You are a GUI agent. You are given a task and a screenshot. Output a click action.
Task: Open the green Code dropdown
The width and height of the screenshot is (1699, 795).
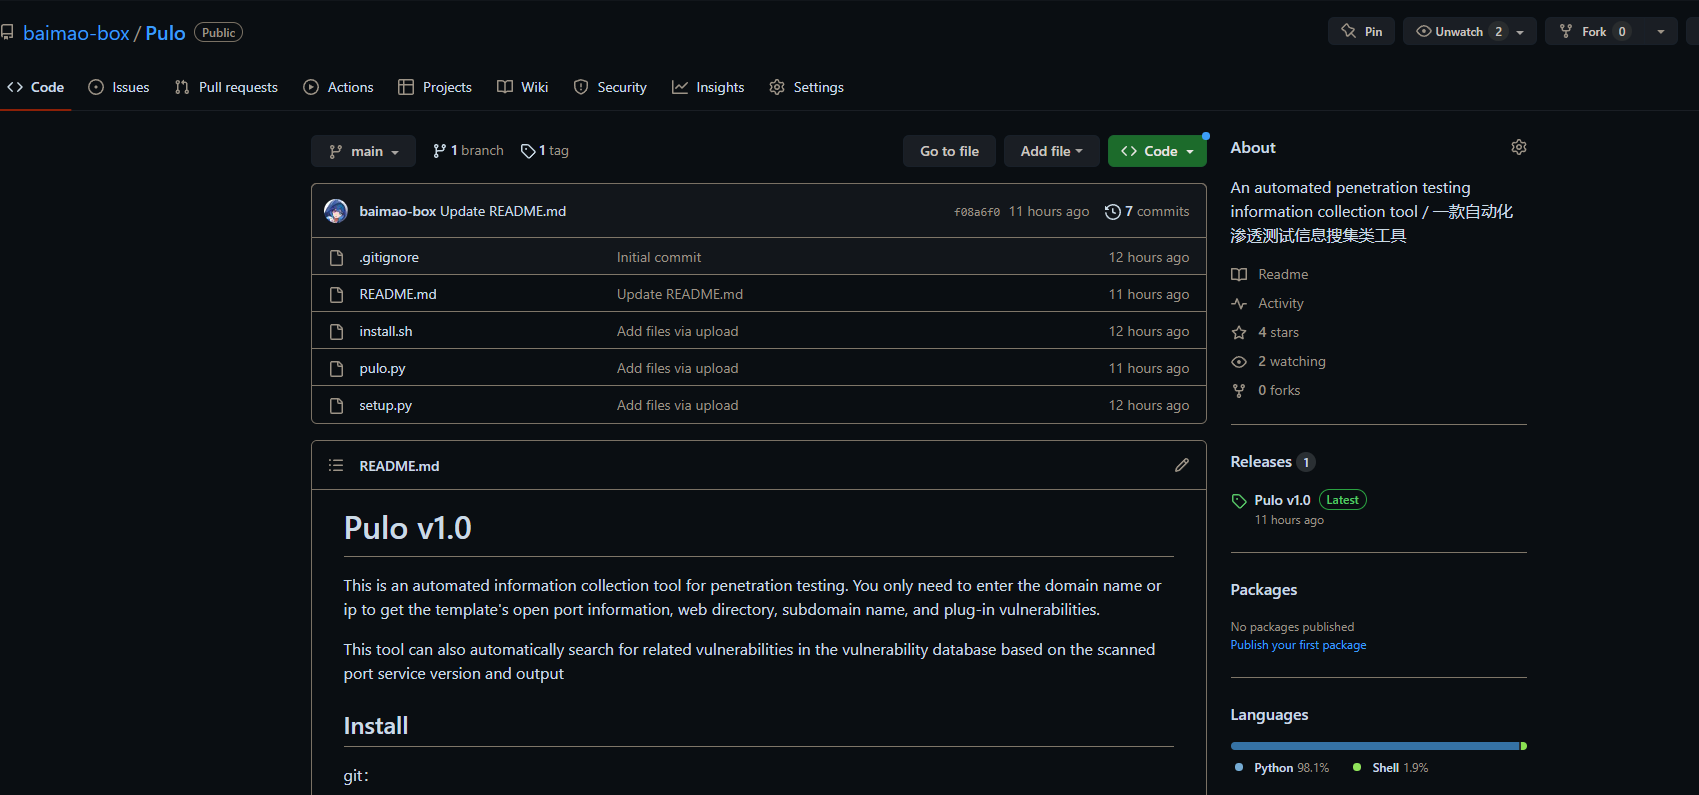(1157, 151)
